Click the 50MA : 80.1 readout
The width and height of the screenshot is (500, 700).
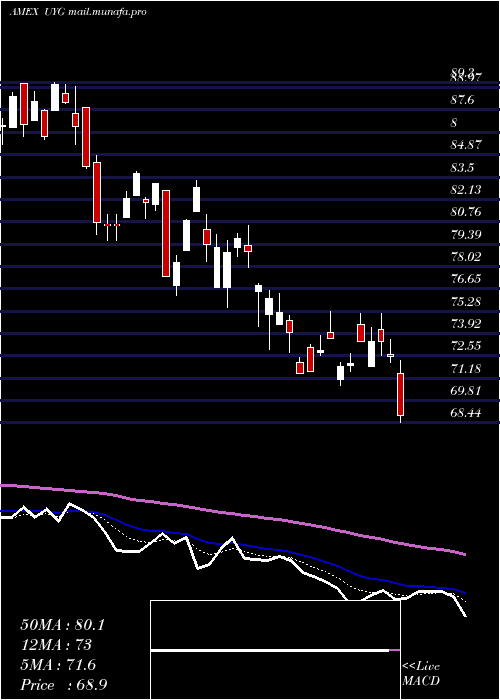pyautogui.click(x=62, y=625)
